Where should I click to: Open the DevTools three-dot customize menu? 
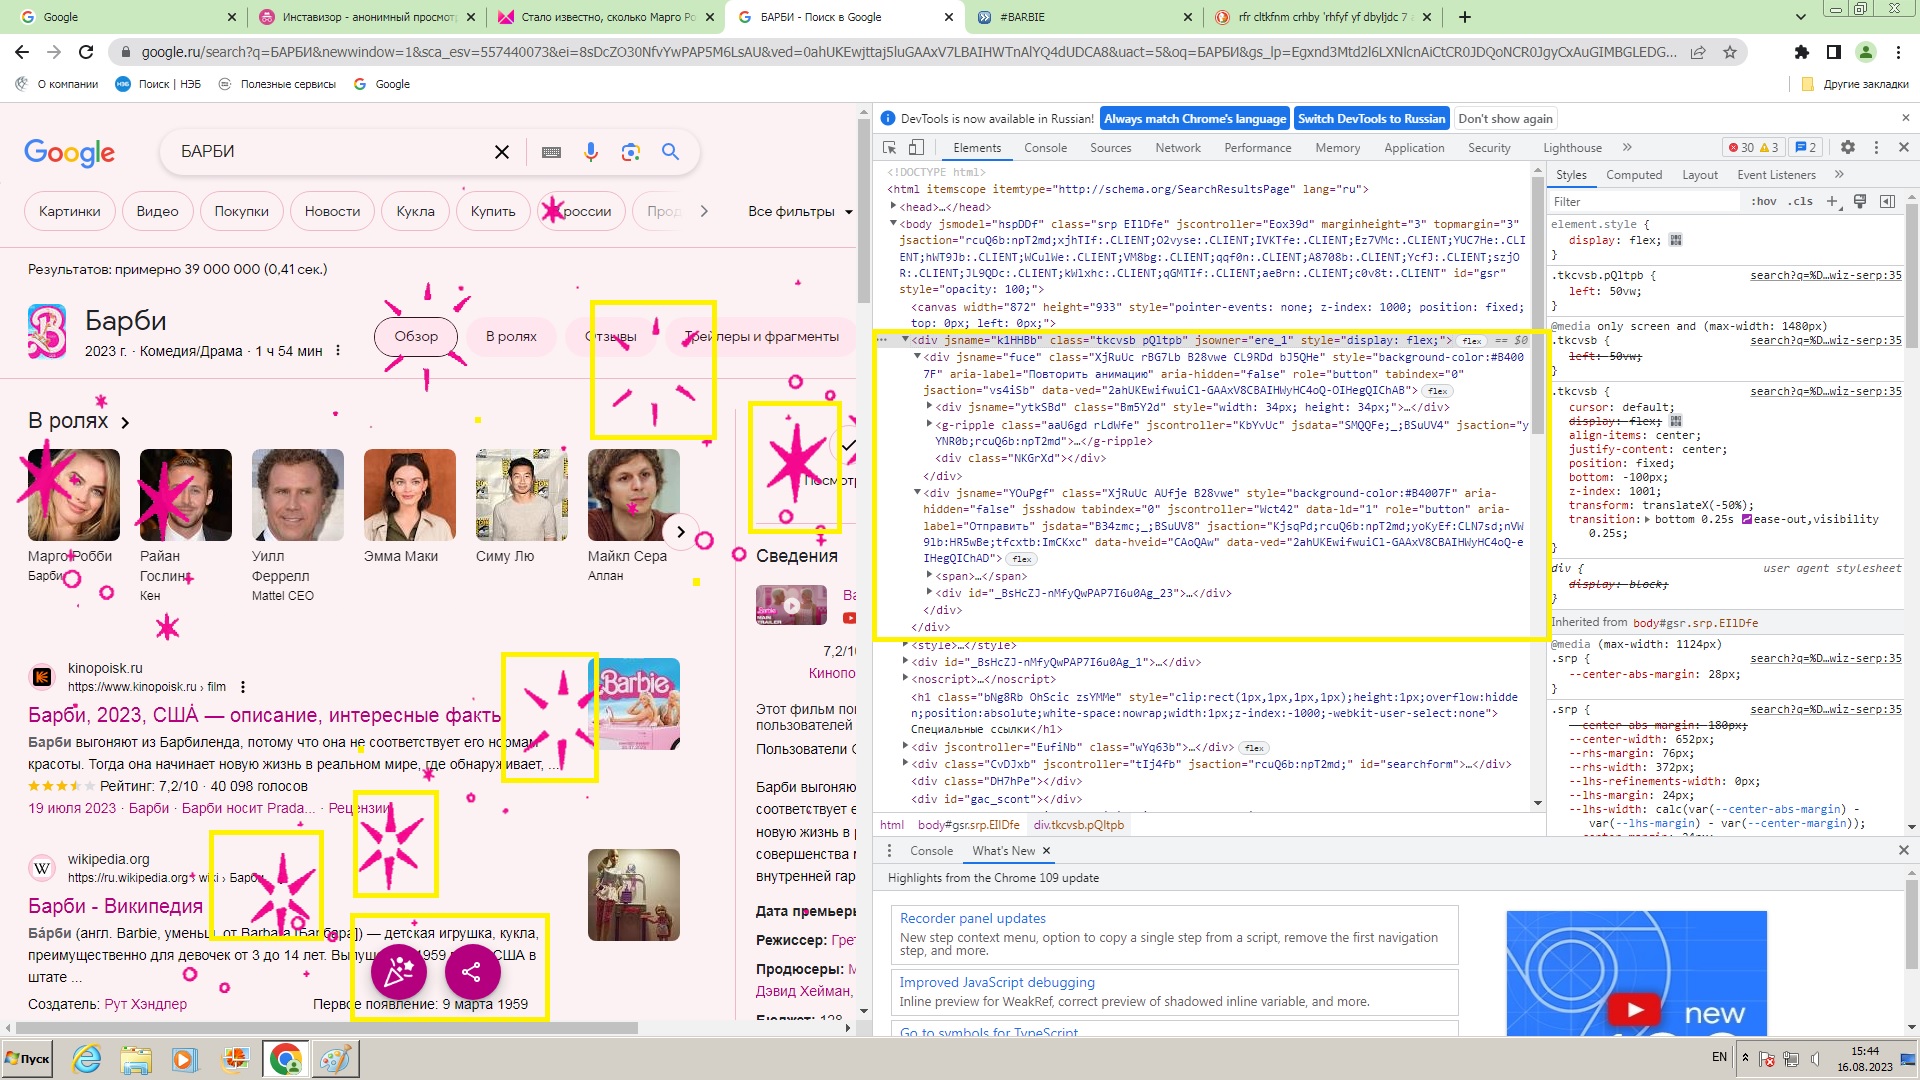[1876, 147]
